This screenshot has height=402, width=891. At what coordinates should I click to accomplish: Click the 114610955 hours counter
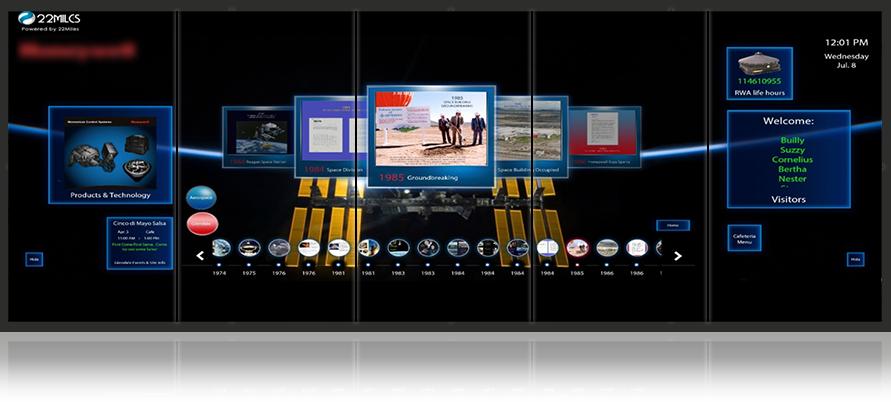(759, 81)
